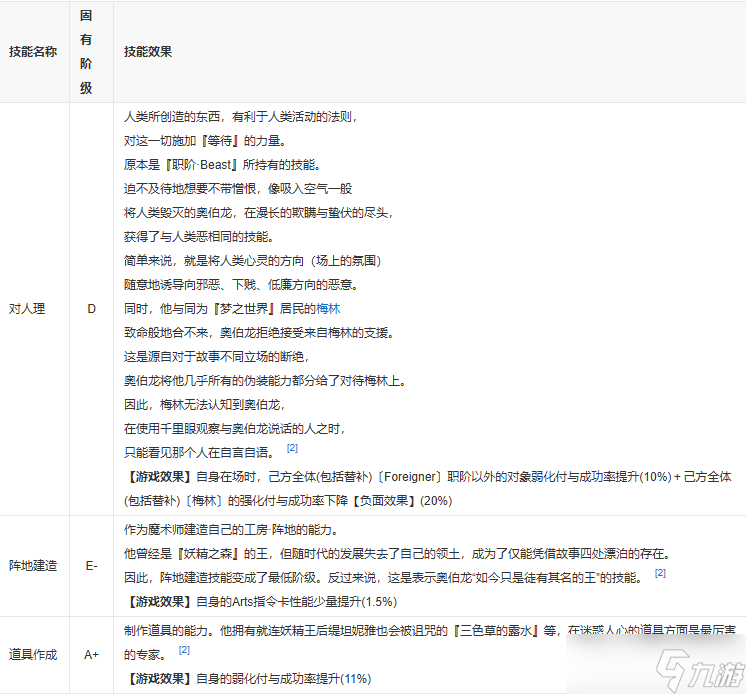The image size is (746, 694).
Task: Click the 技能名称 column header
Action: click(33, 51)
